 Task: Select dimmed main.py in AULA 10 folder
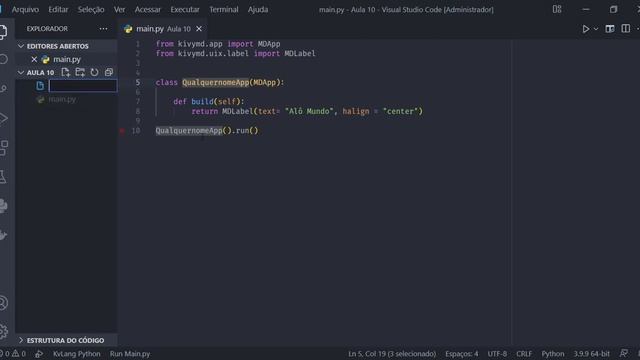coord(62,99)
